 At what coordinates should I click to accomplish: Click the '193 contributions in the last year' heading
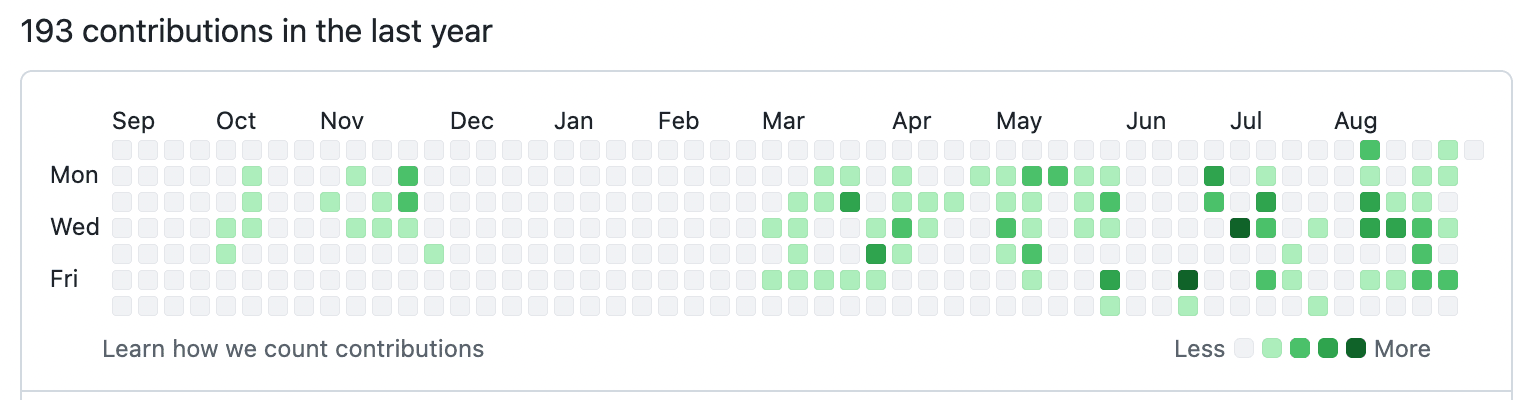[257, 32]
